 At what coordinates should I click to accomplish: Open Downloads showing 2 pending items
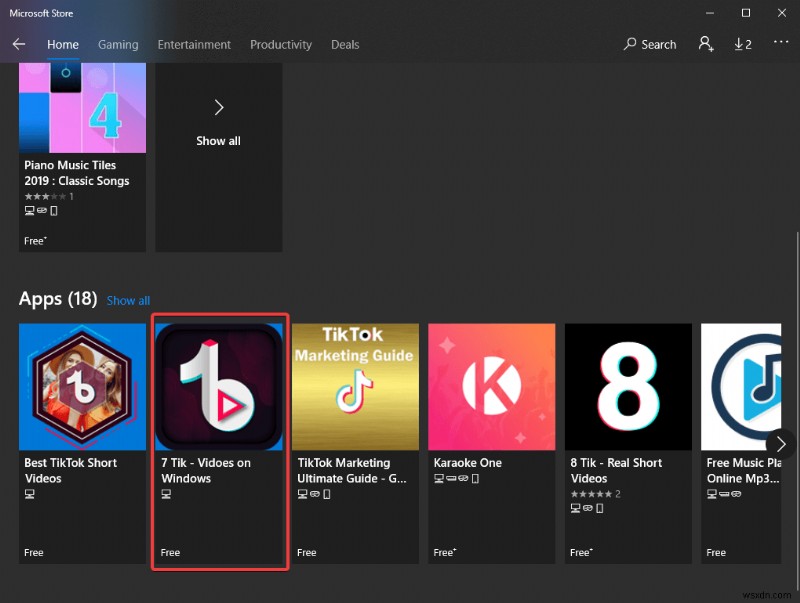[742, 44]
